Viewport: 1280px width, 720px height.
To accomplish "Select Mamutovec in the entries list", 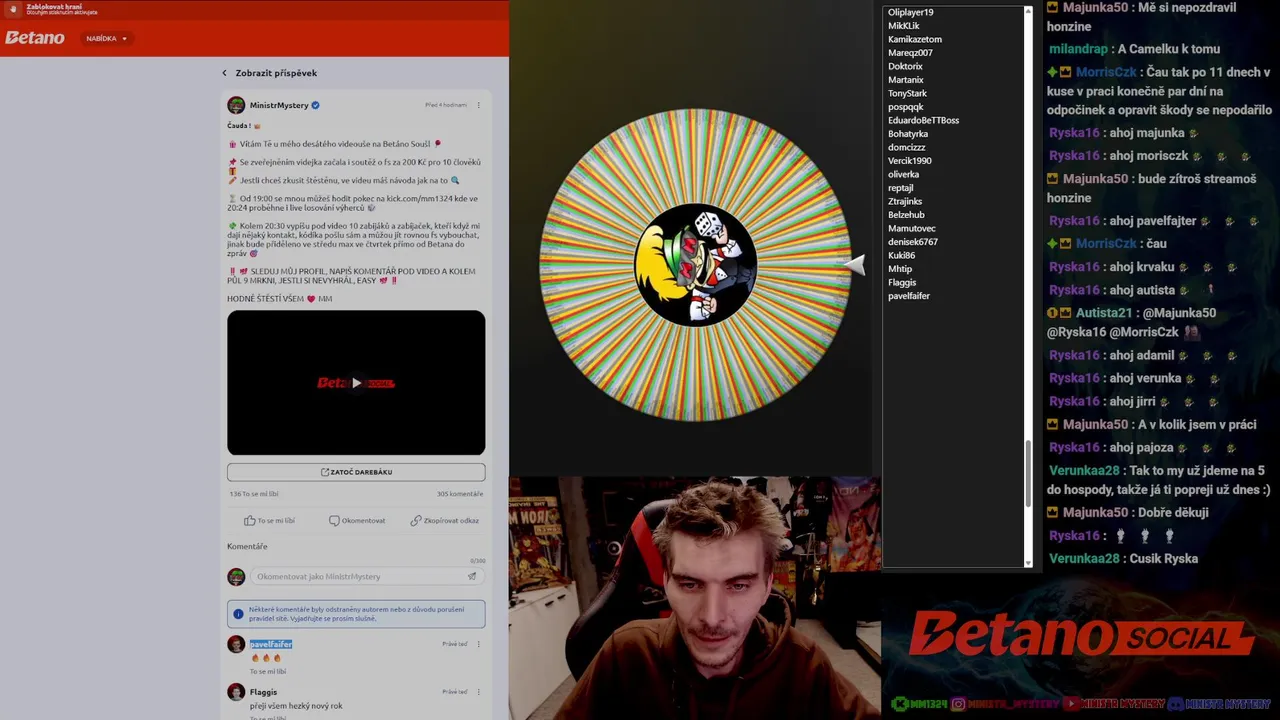I will (x=912, y=228).
